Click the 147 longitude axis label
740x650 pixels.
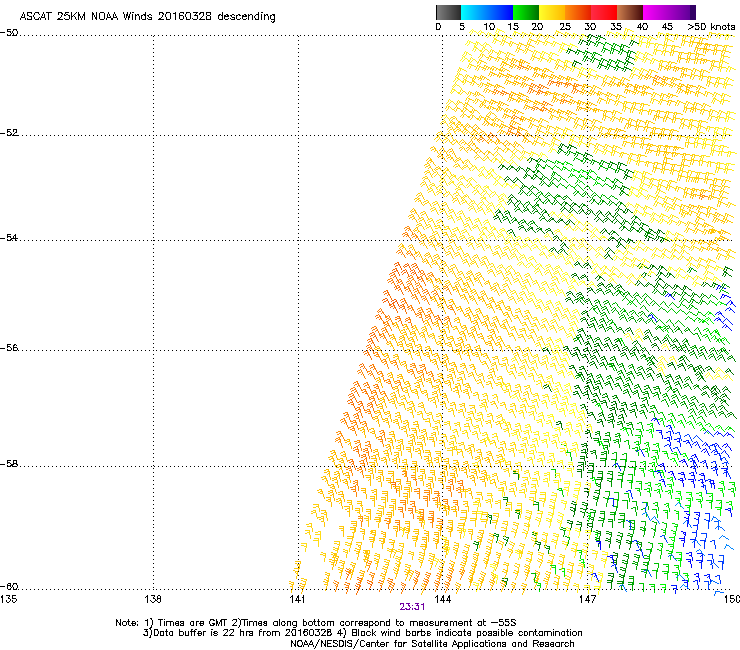(x=587, y=599)
